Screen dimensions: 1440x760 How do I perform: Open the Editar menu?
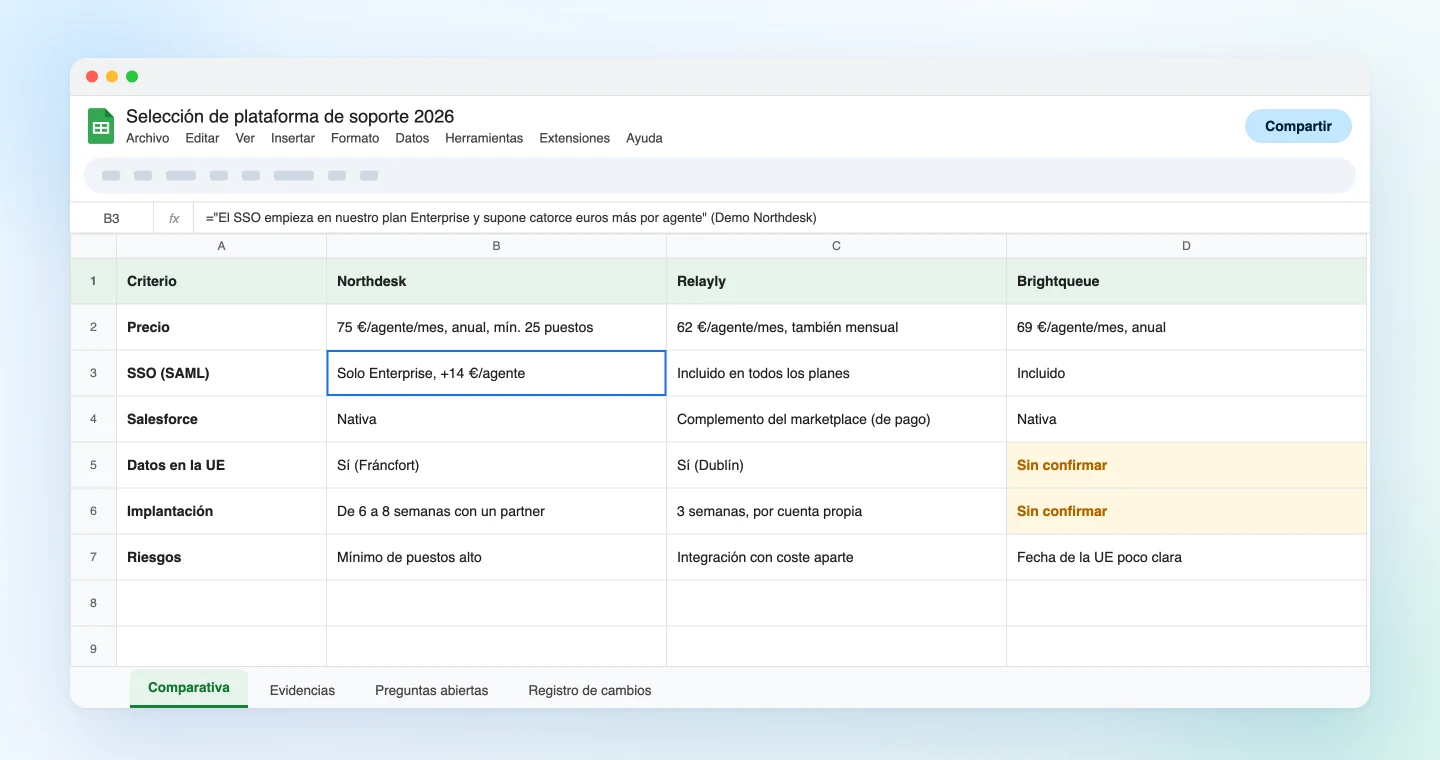[202, 138]
